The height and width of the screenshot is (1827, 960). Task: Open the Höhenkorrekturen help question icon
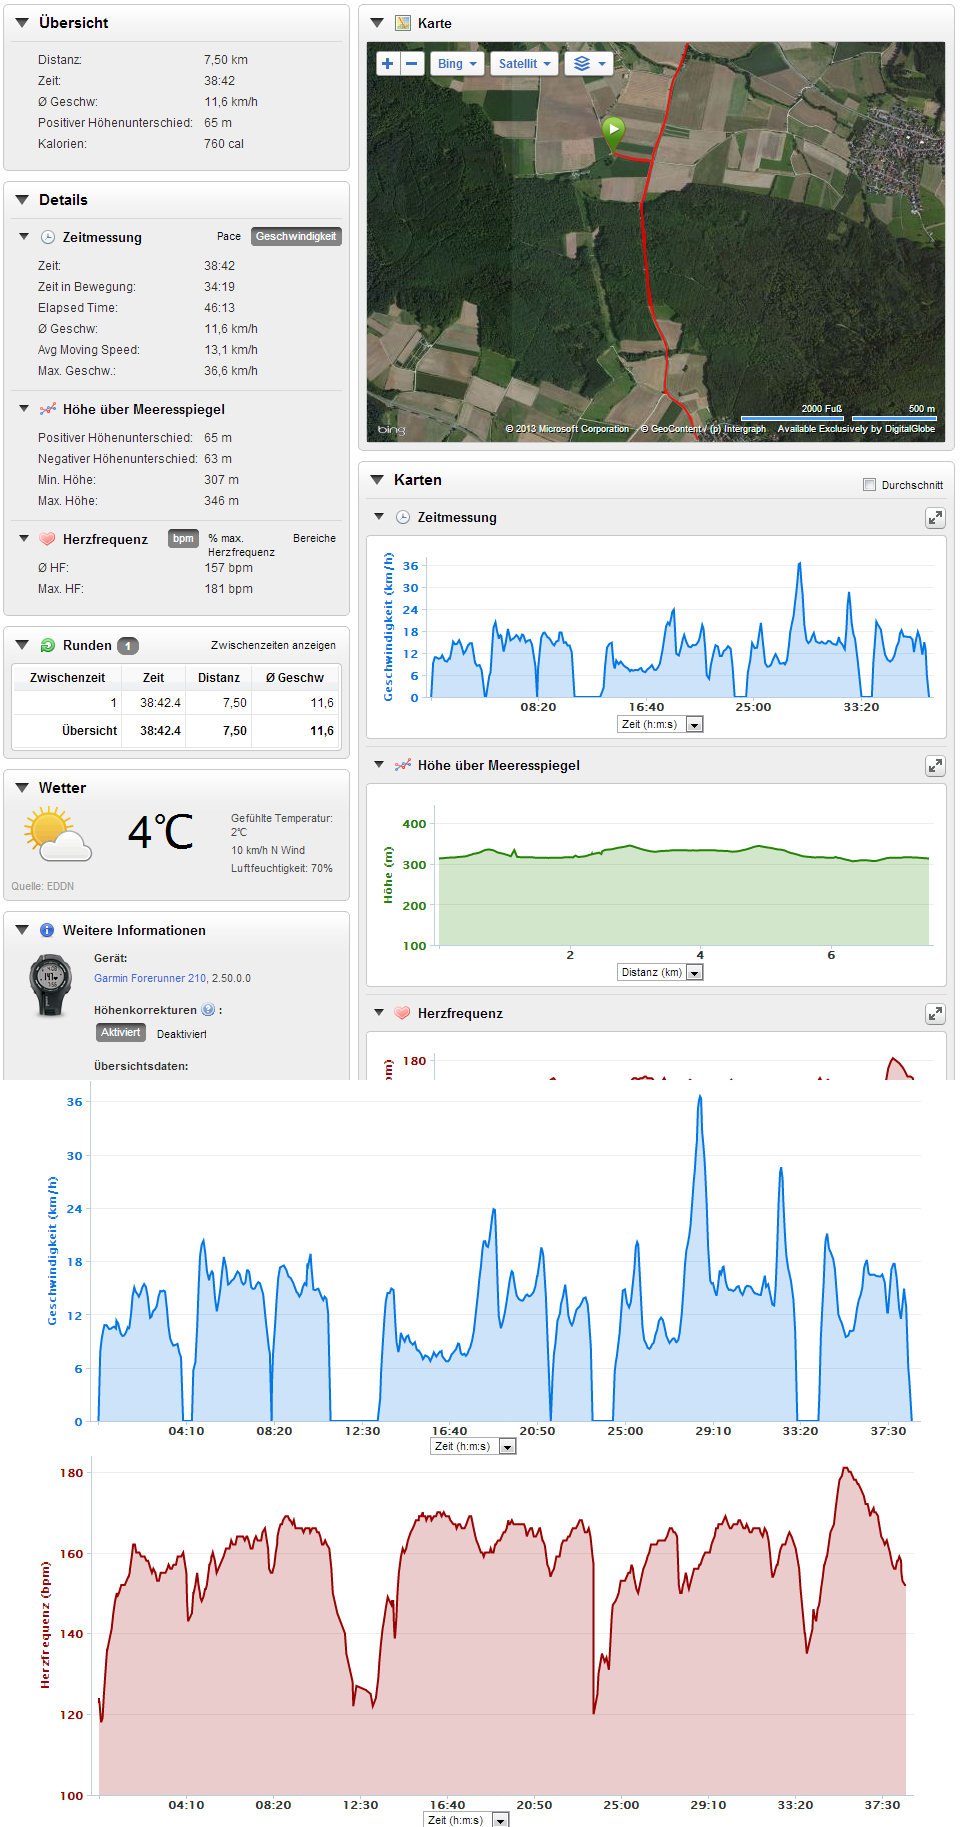208,1010
